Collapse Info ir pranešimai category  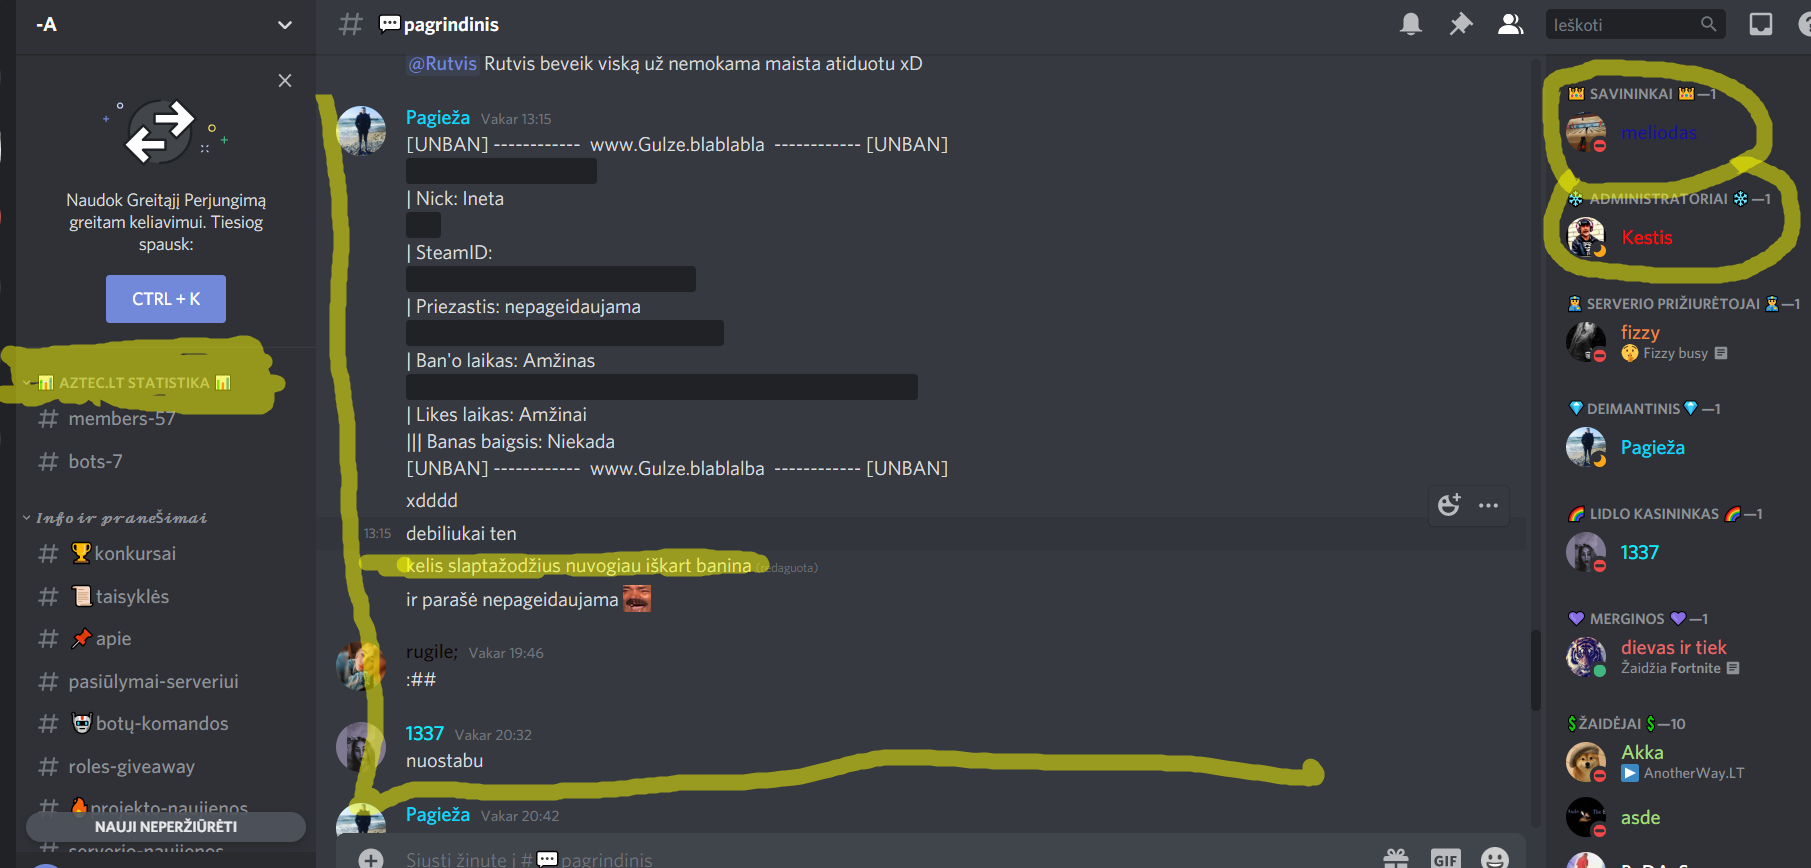click(x=115, y=518)
